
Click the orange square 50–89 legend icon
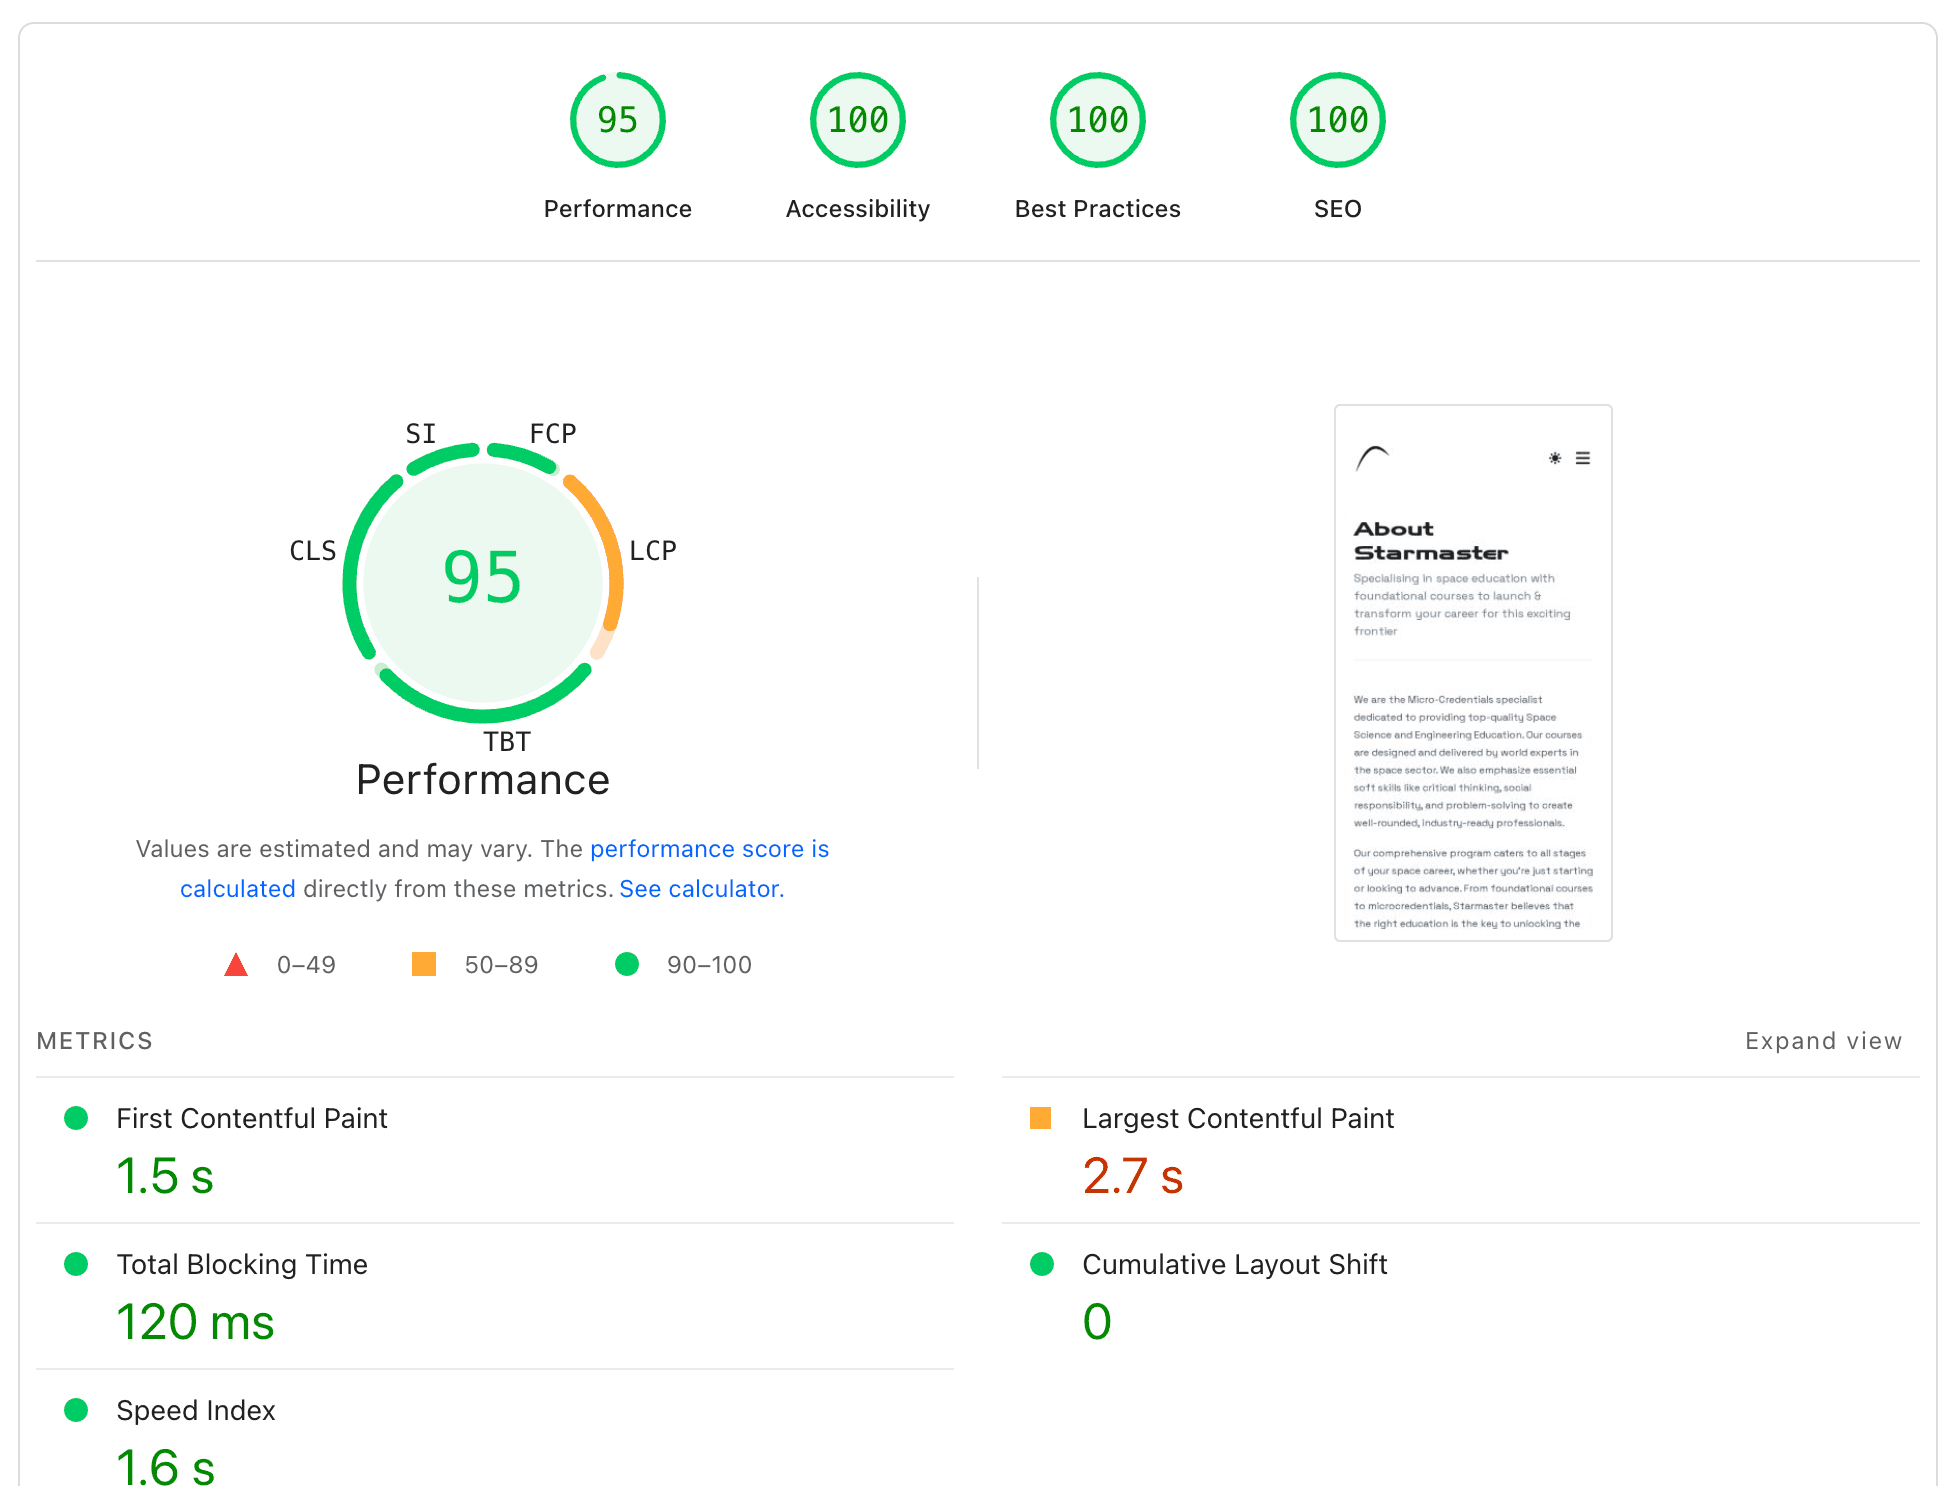pyautogui.click(x=424, y=965)
